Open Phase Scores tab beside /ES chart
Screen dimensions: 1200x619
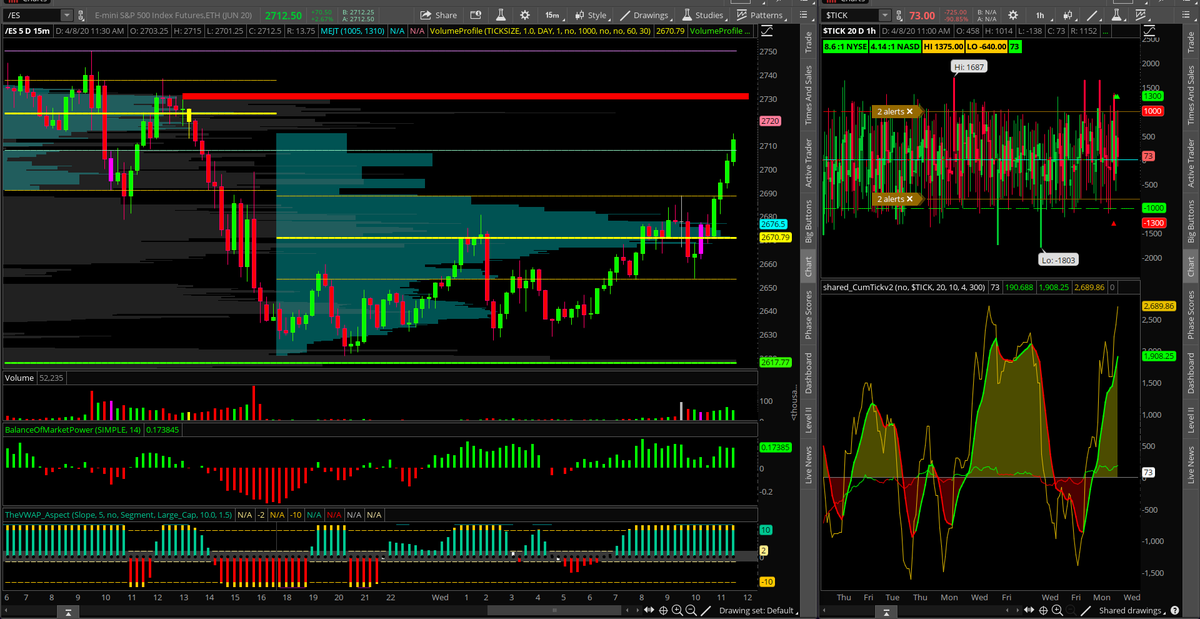click(808, 315)
